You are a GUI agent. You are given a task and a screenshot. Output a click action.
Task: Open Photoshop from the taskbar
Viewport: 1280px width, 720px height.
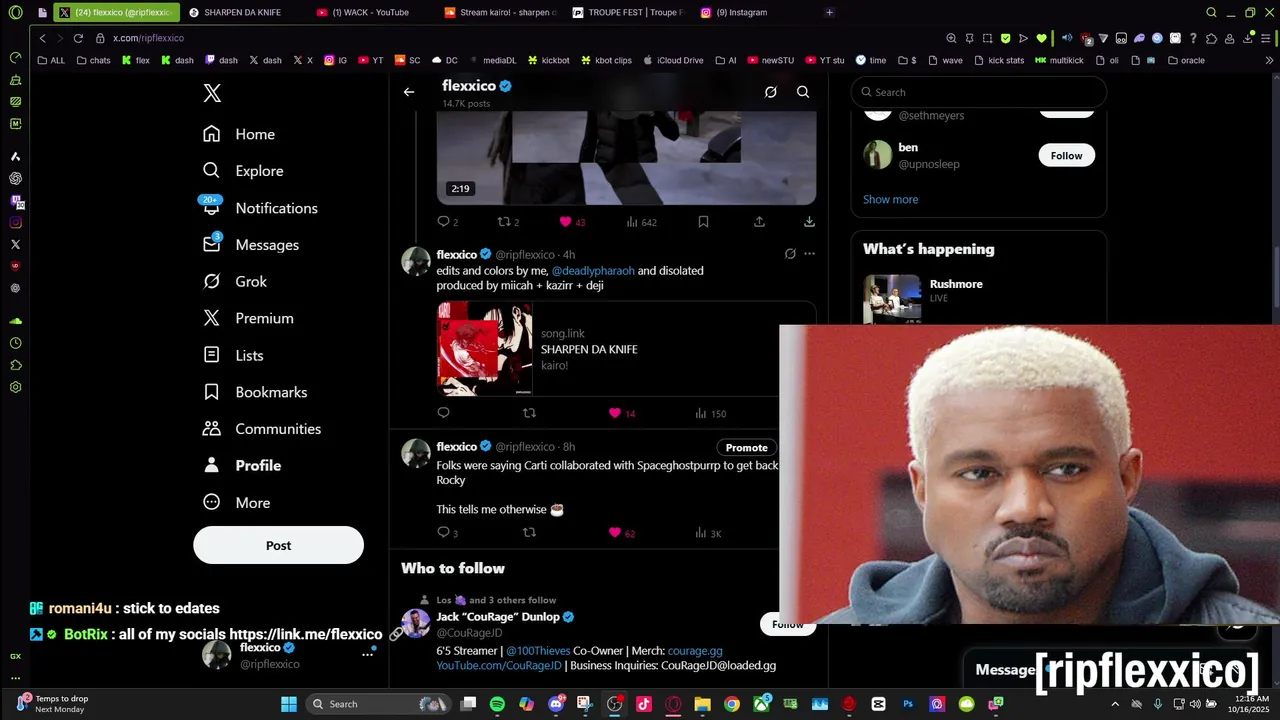point(908,704)
